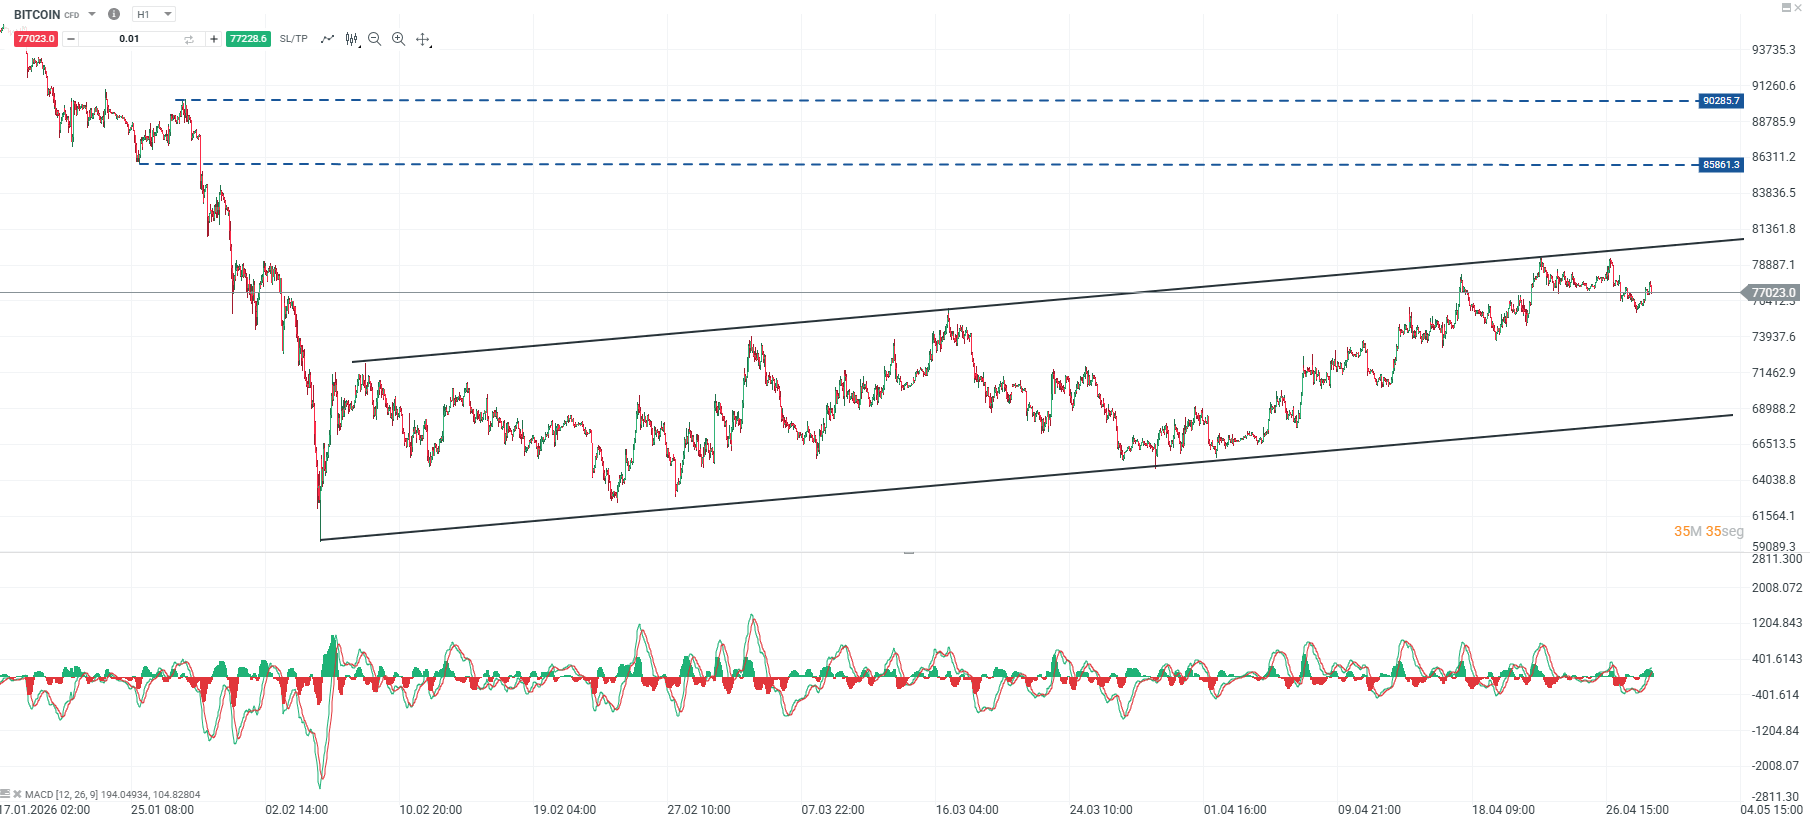
Task: Click the instrument info icon
Action: [114, 14]
